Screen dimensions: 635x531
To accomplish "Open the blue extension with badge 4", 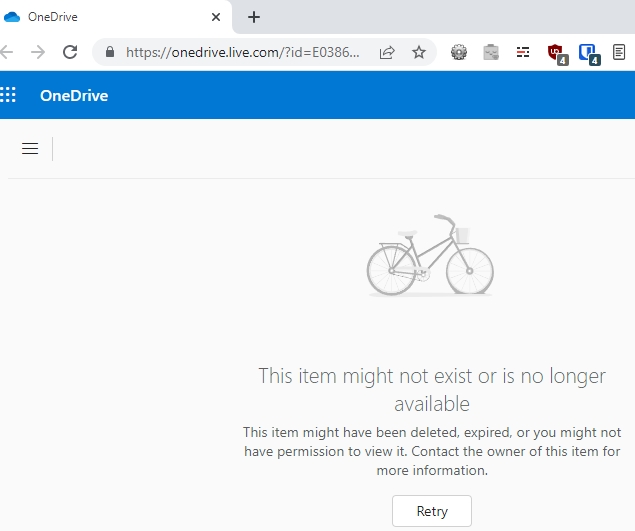I will [x=589, y=54].
